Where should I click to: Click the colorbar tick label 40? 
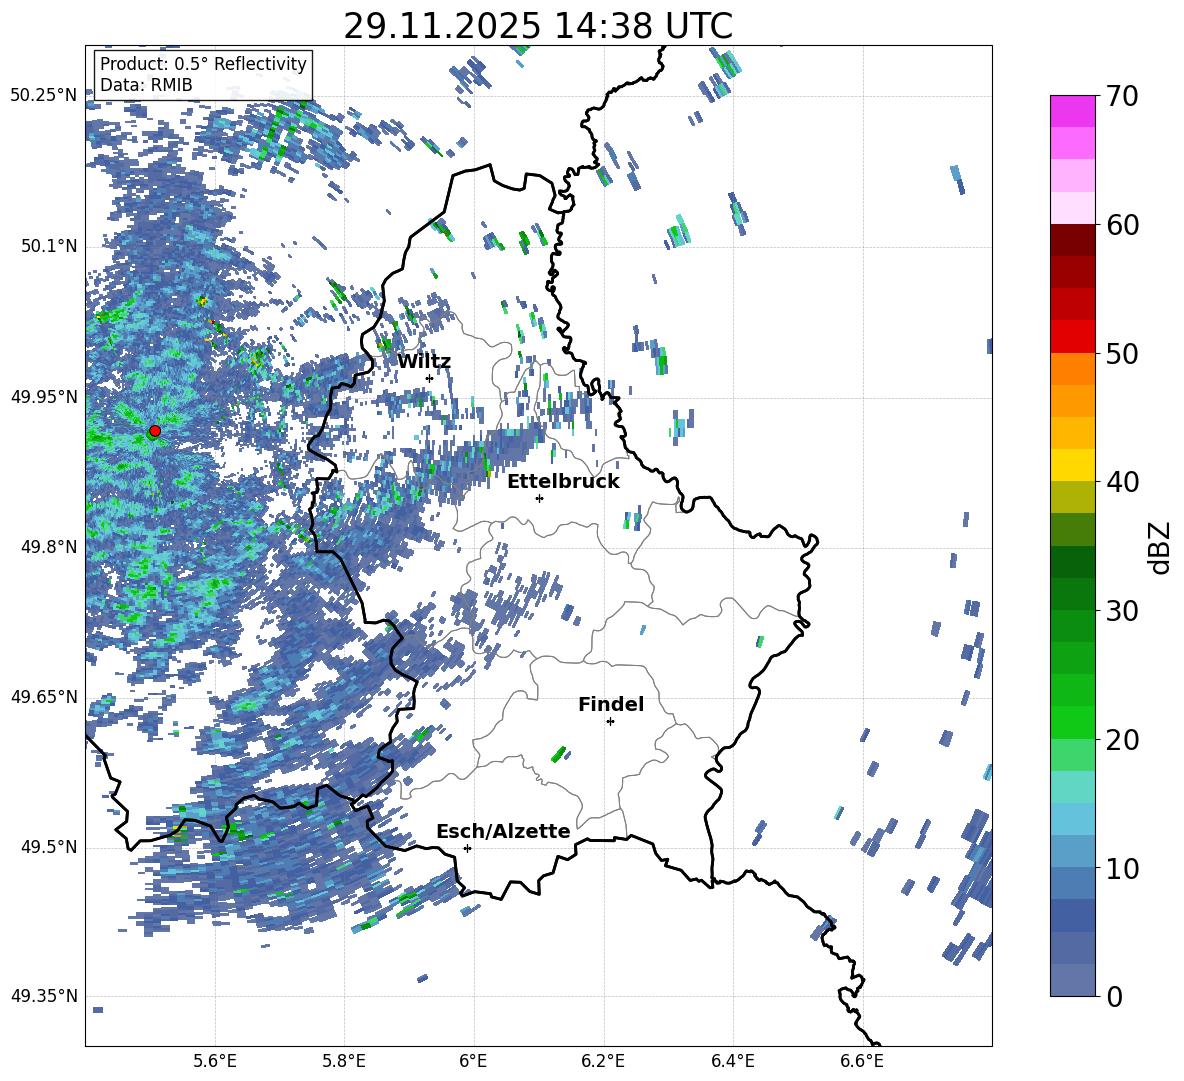click(x=1122, y=482)
